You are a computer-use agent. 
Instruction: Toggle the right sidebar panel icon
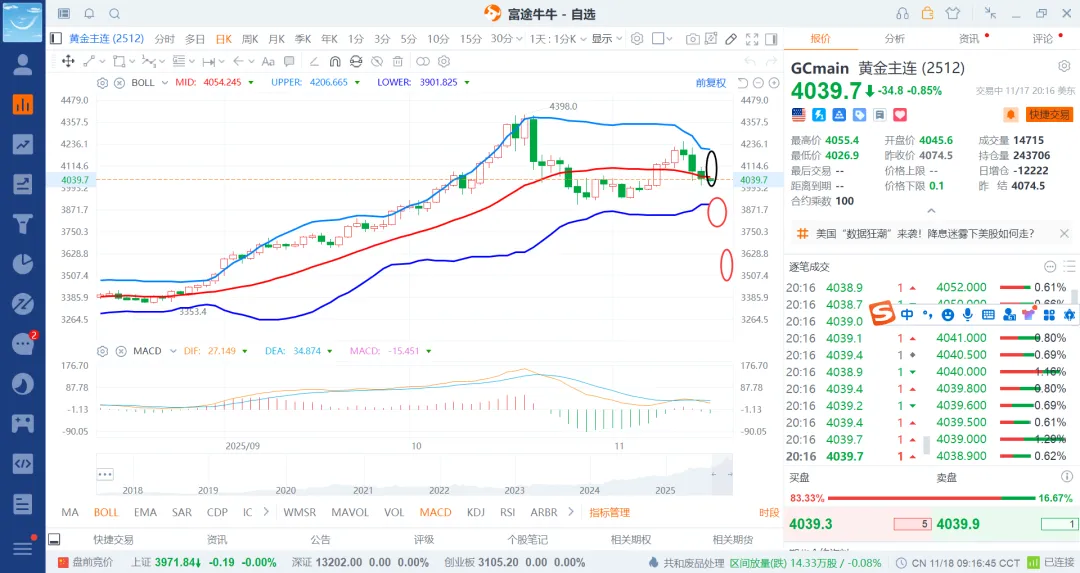click(771, 39)
